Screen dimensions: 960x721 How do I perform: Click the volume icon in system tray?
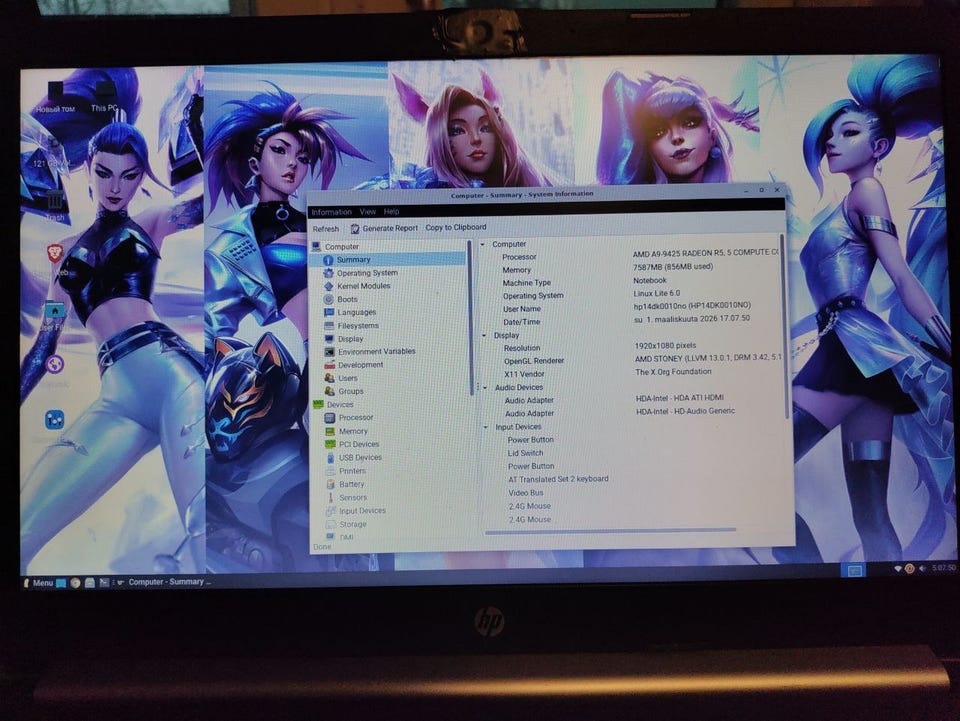coord(922,569)
